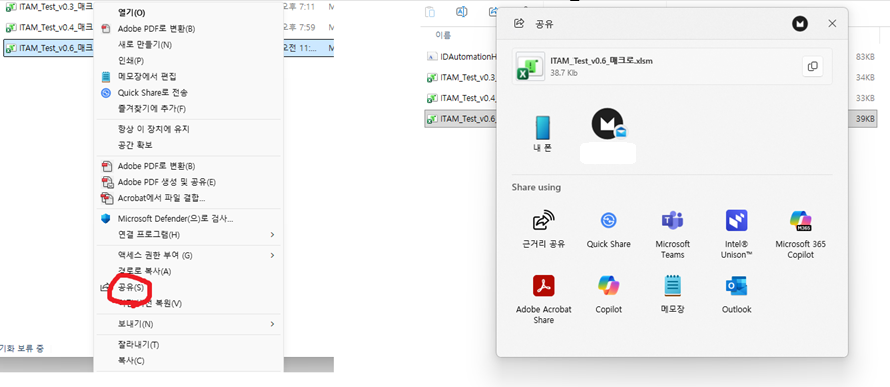Click ITAM_Test_v0.6_매크로.xlsm file name in dialog
890x387 pixels.
pyautogui.click(x=601, y=61)
